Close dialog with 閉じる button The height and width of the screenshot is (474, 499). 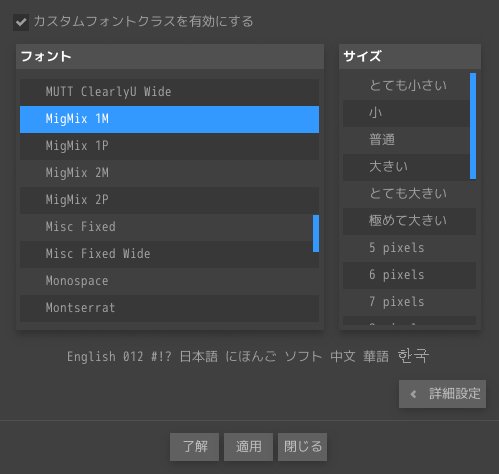point(302,447)
